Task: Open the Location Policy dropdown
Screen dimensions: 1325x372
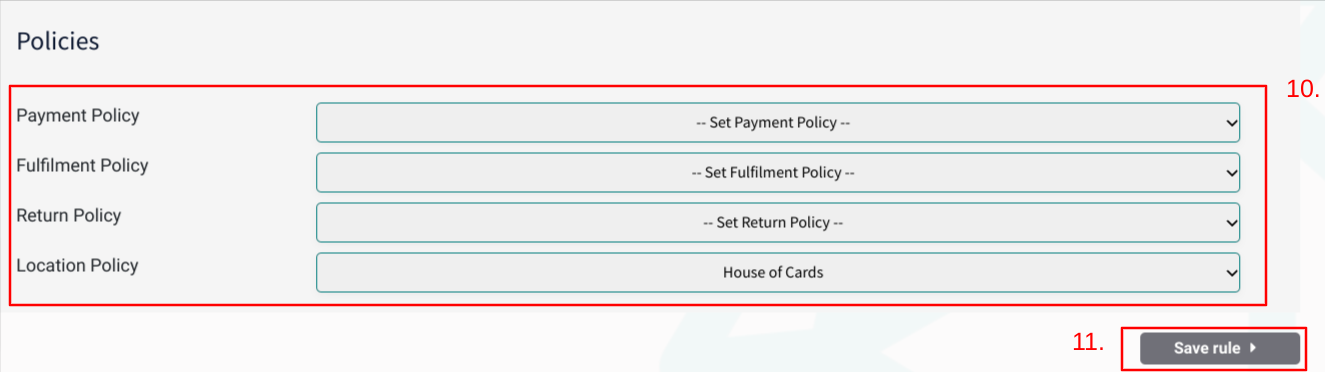Action: pyautogui.click(x=778, y=272)
